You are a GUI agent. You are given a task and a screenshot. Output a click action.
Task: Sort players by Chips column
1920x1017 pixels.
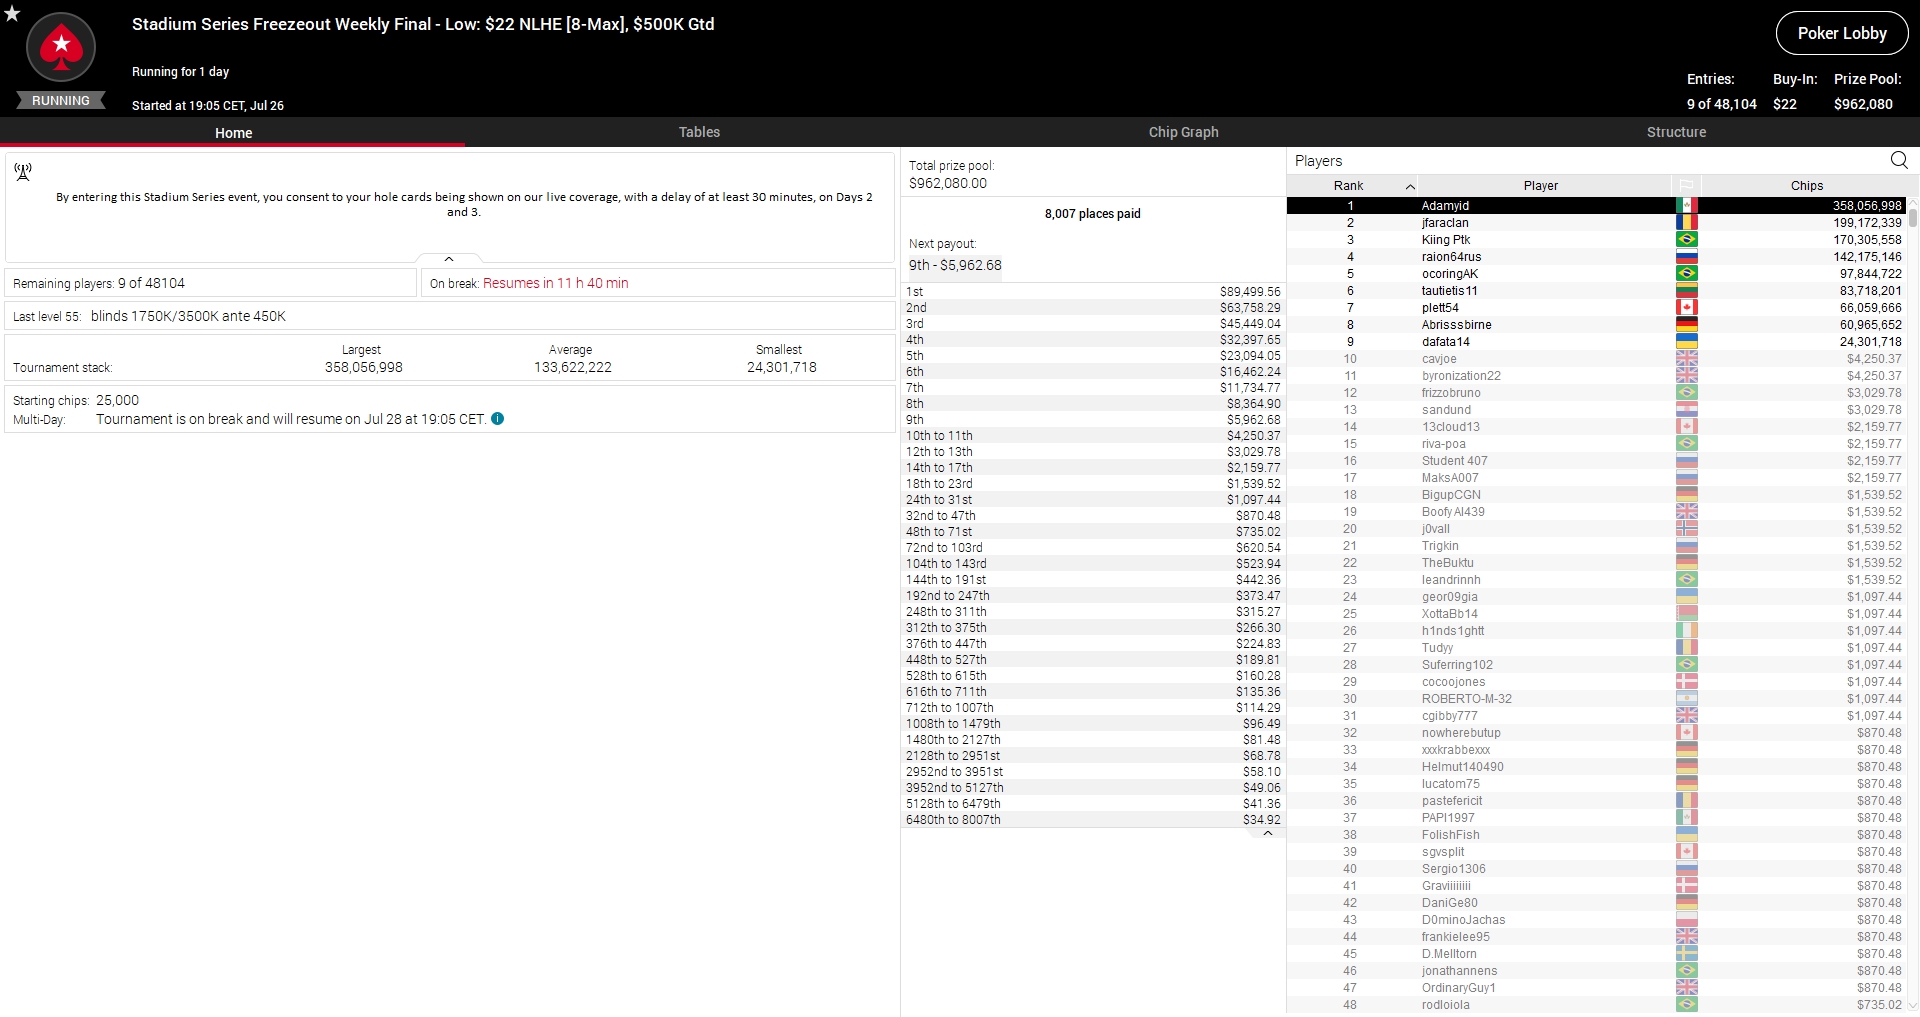click(1806, 186)
